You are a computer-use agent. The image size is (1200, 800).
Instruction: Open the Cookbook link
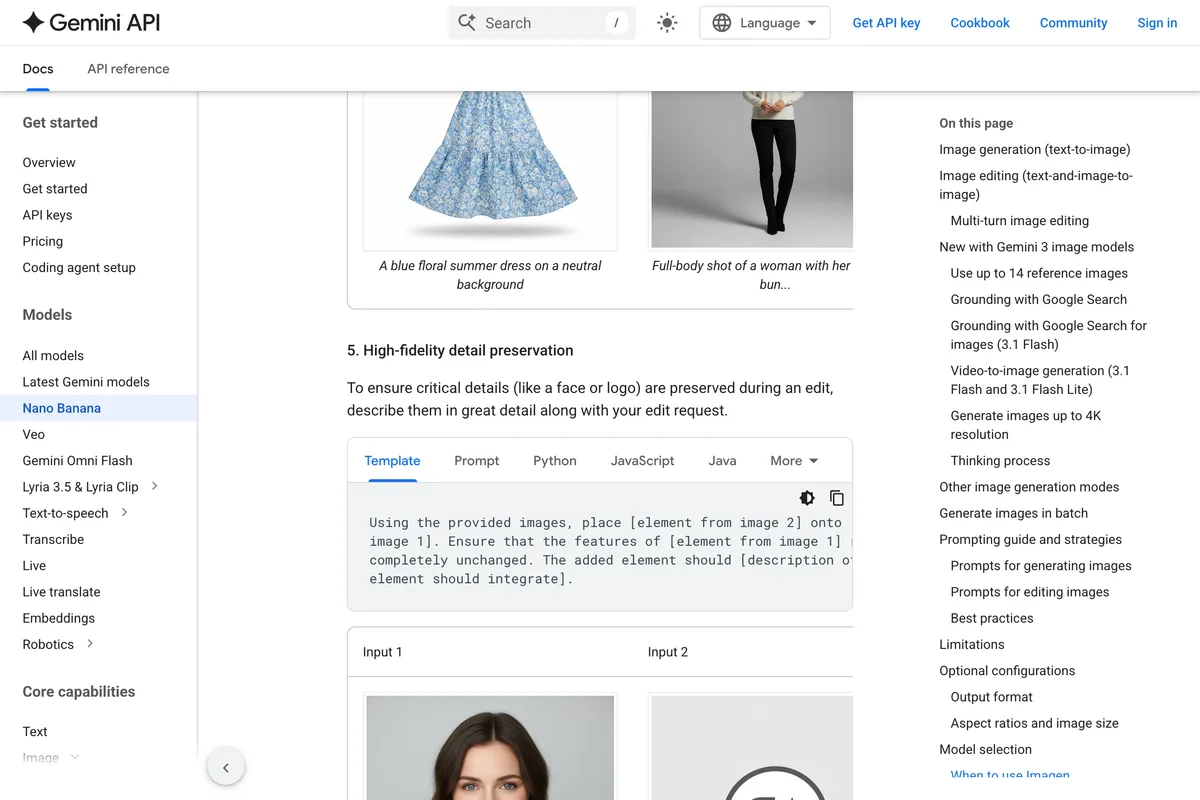(x=980, y=23)
